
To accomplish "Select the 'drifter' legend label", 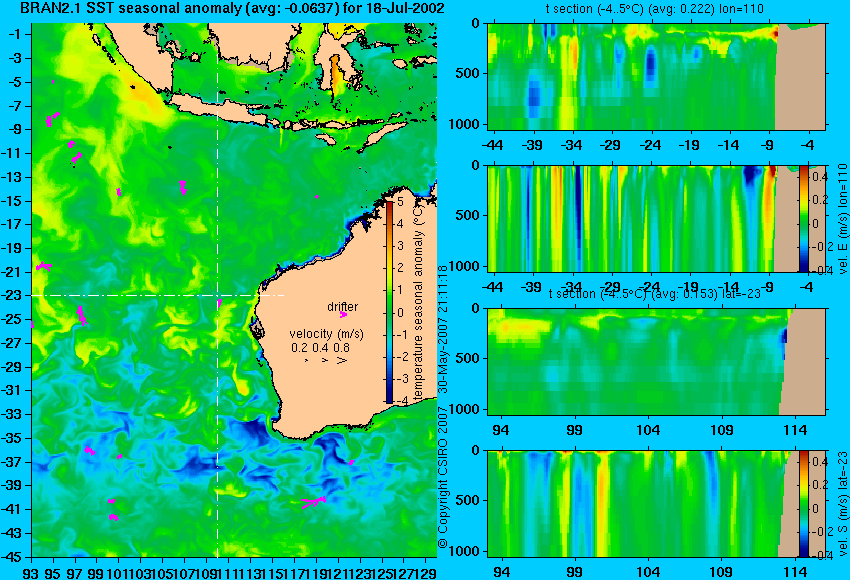I will 343,306.
